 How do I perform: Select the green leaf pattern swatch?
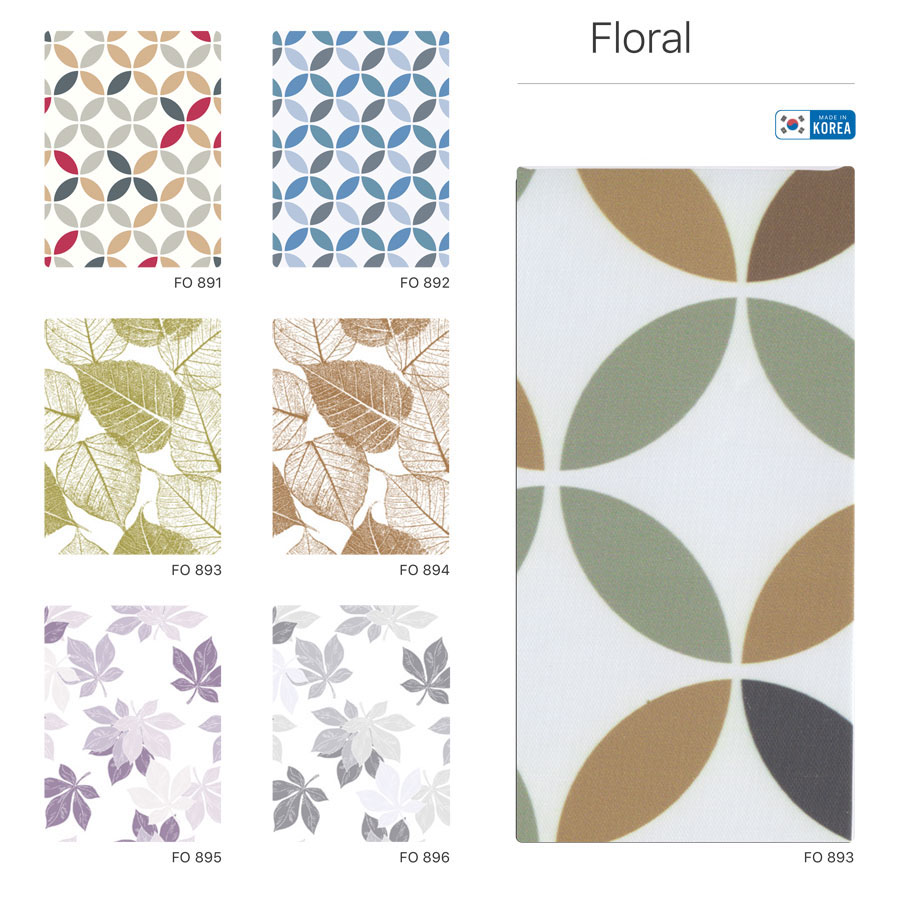[133, 436]
